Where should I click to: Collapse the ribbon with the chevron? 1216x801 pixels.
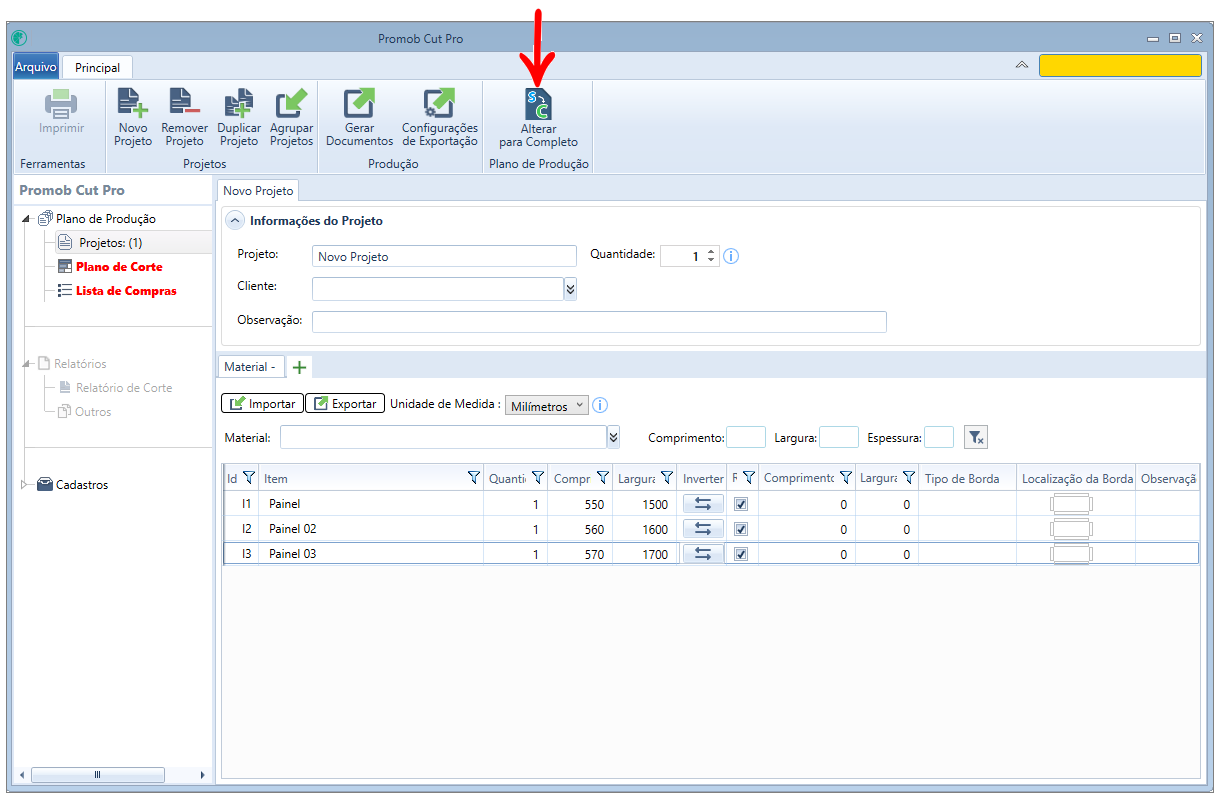point(1021,65)
